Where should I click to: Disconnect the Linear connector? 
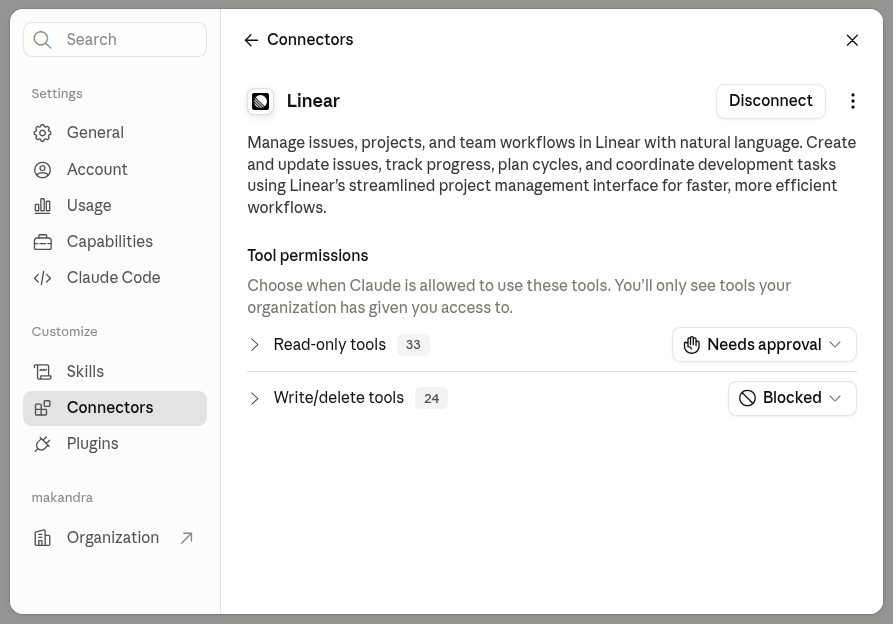coord(771,101)
